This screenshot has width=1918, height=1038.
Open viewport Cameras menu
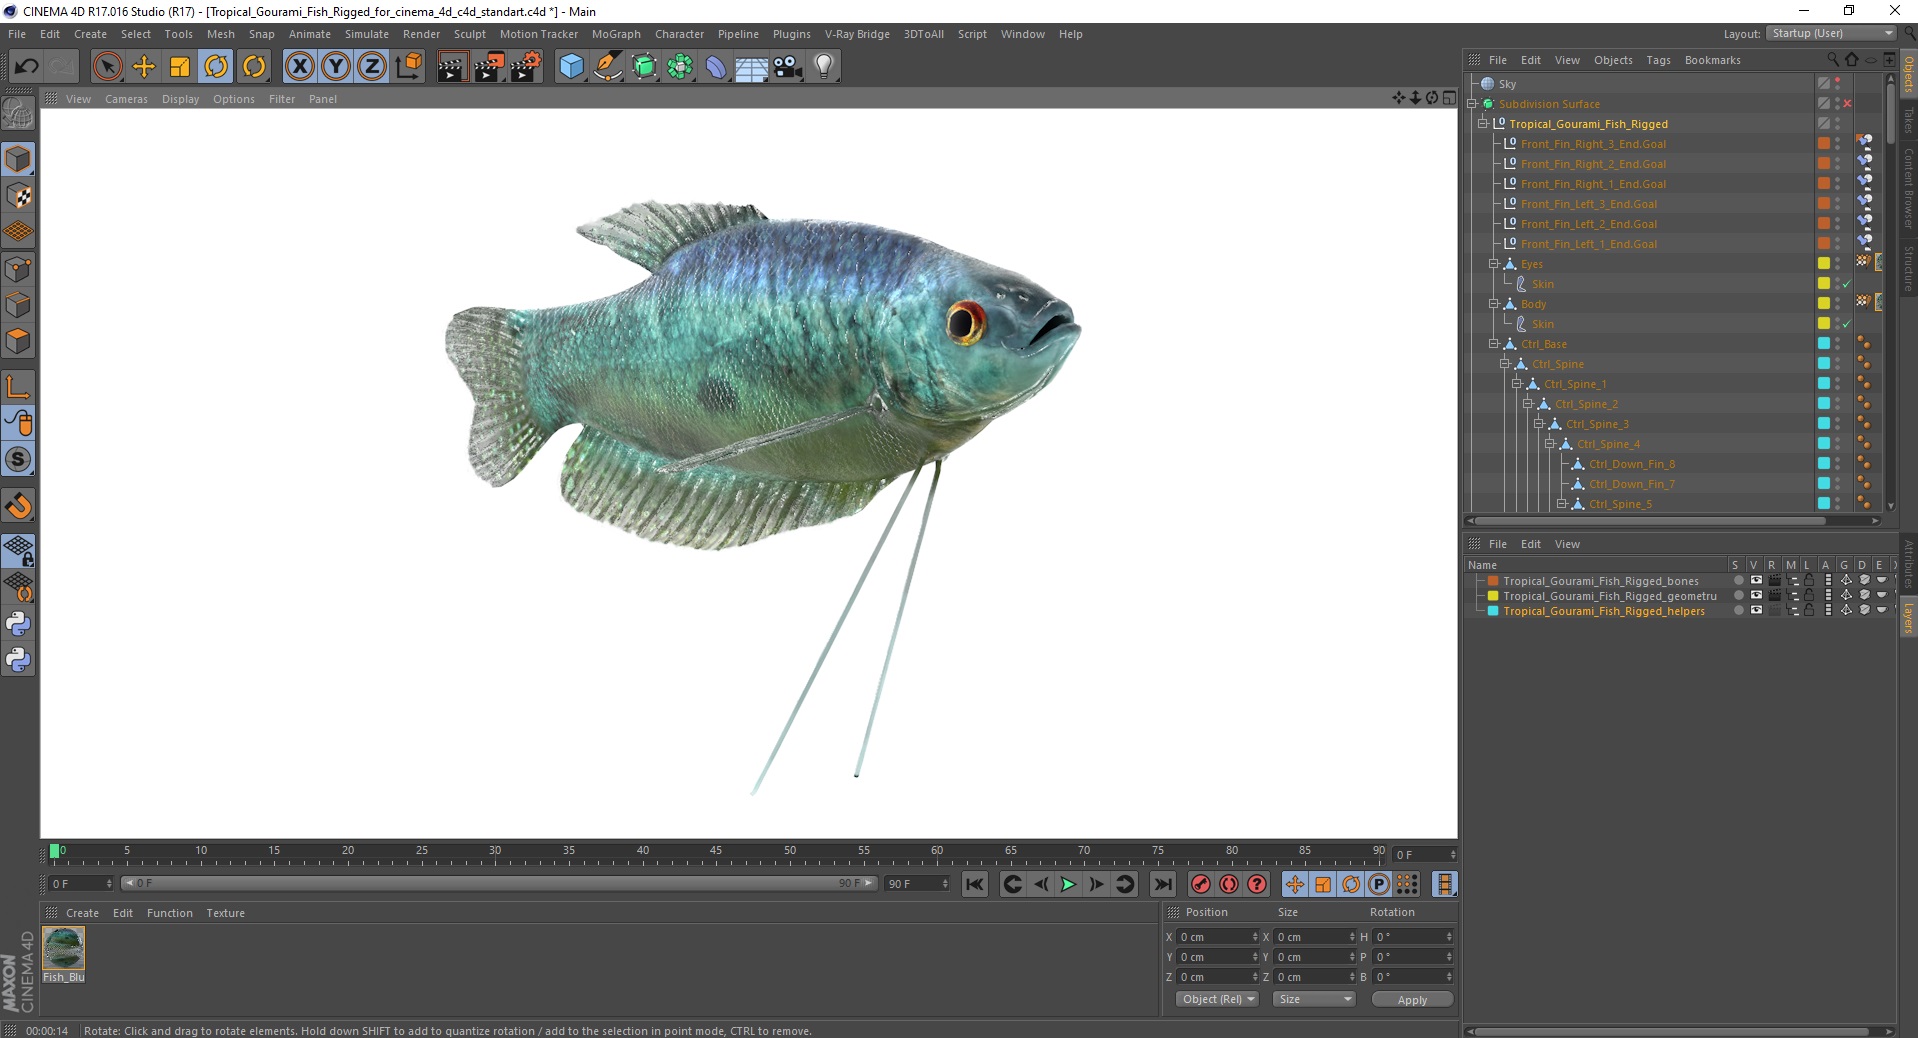(x=126, y=99)
